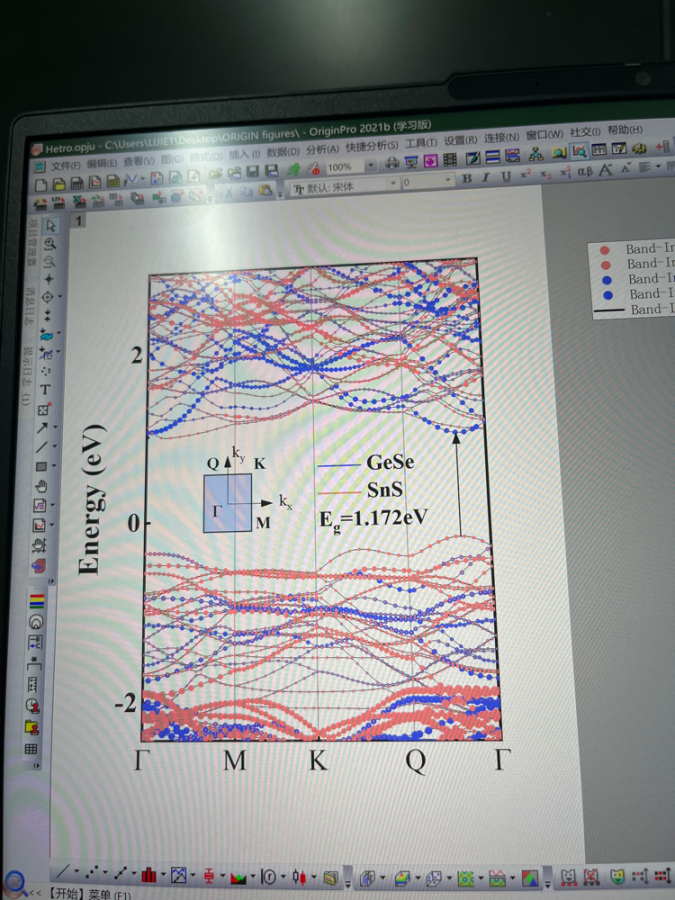The height and width of the screenshot is (900, 675).
Task: Open the 窗口(W) menu
Action: 544,135
